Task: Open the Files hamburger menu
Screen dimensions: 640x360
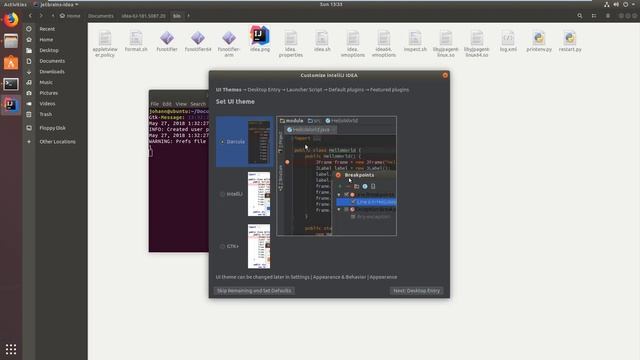Action: click(608, 16)
